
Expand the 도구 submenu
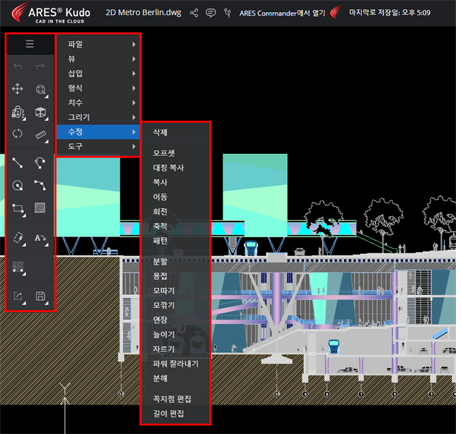tap(98, 146)
